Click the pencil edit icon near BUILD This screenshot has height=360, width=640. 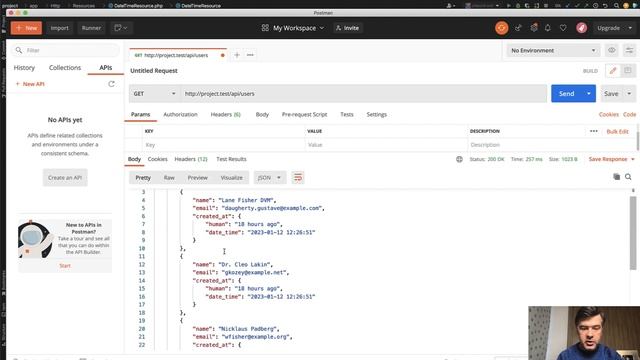click(x=613, y=71)
